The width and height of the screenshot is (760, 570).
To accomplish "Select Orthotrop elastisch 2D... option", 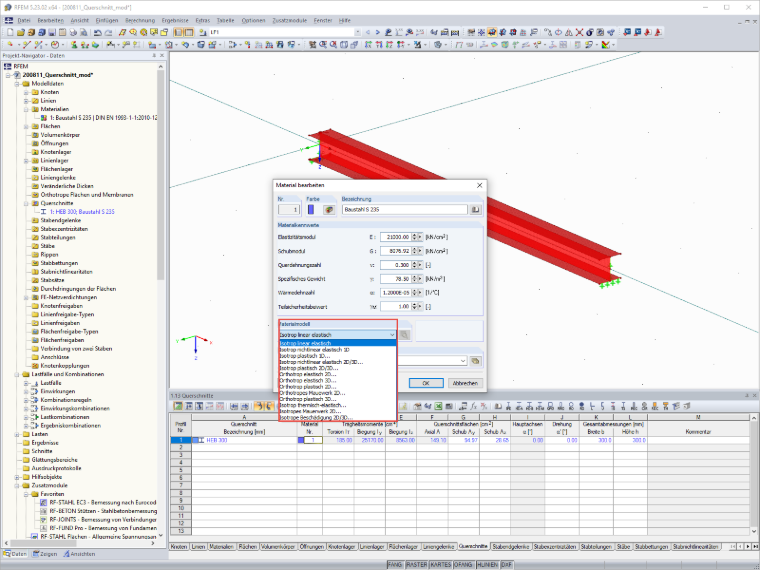I will [307, 374].
